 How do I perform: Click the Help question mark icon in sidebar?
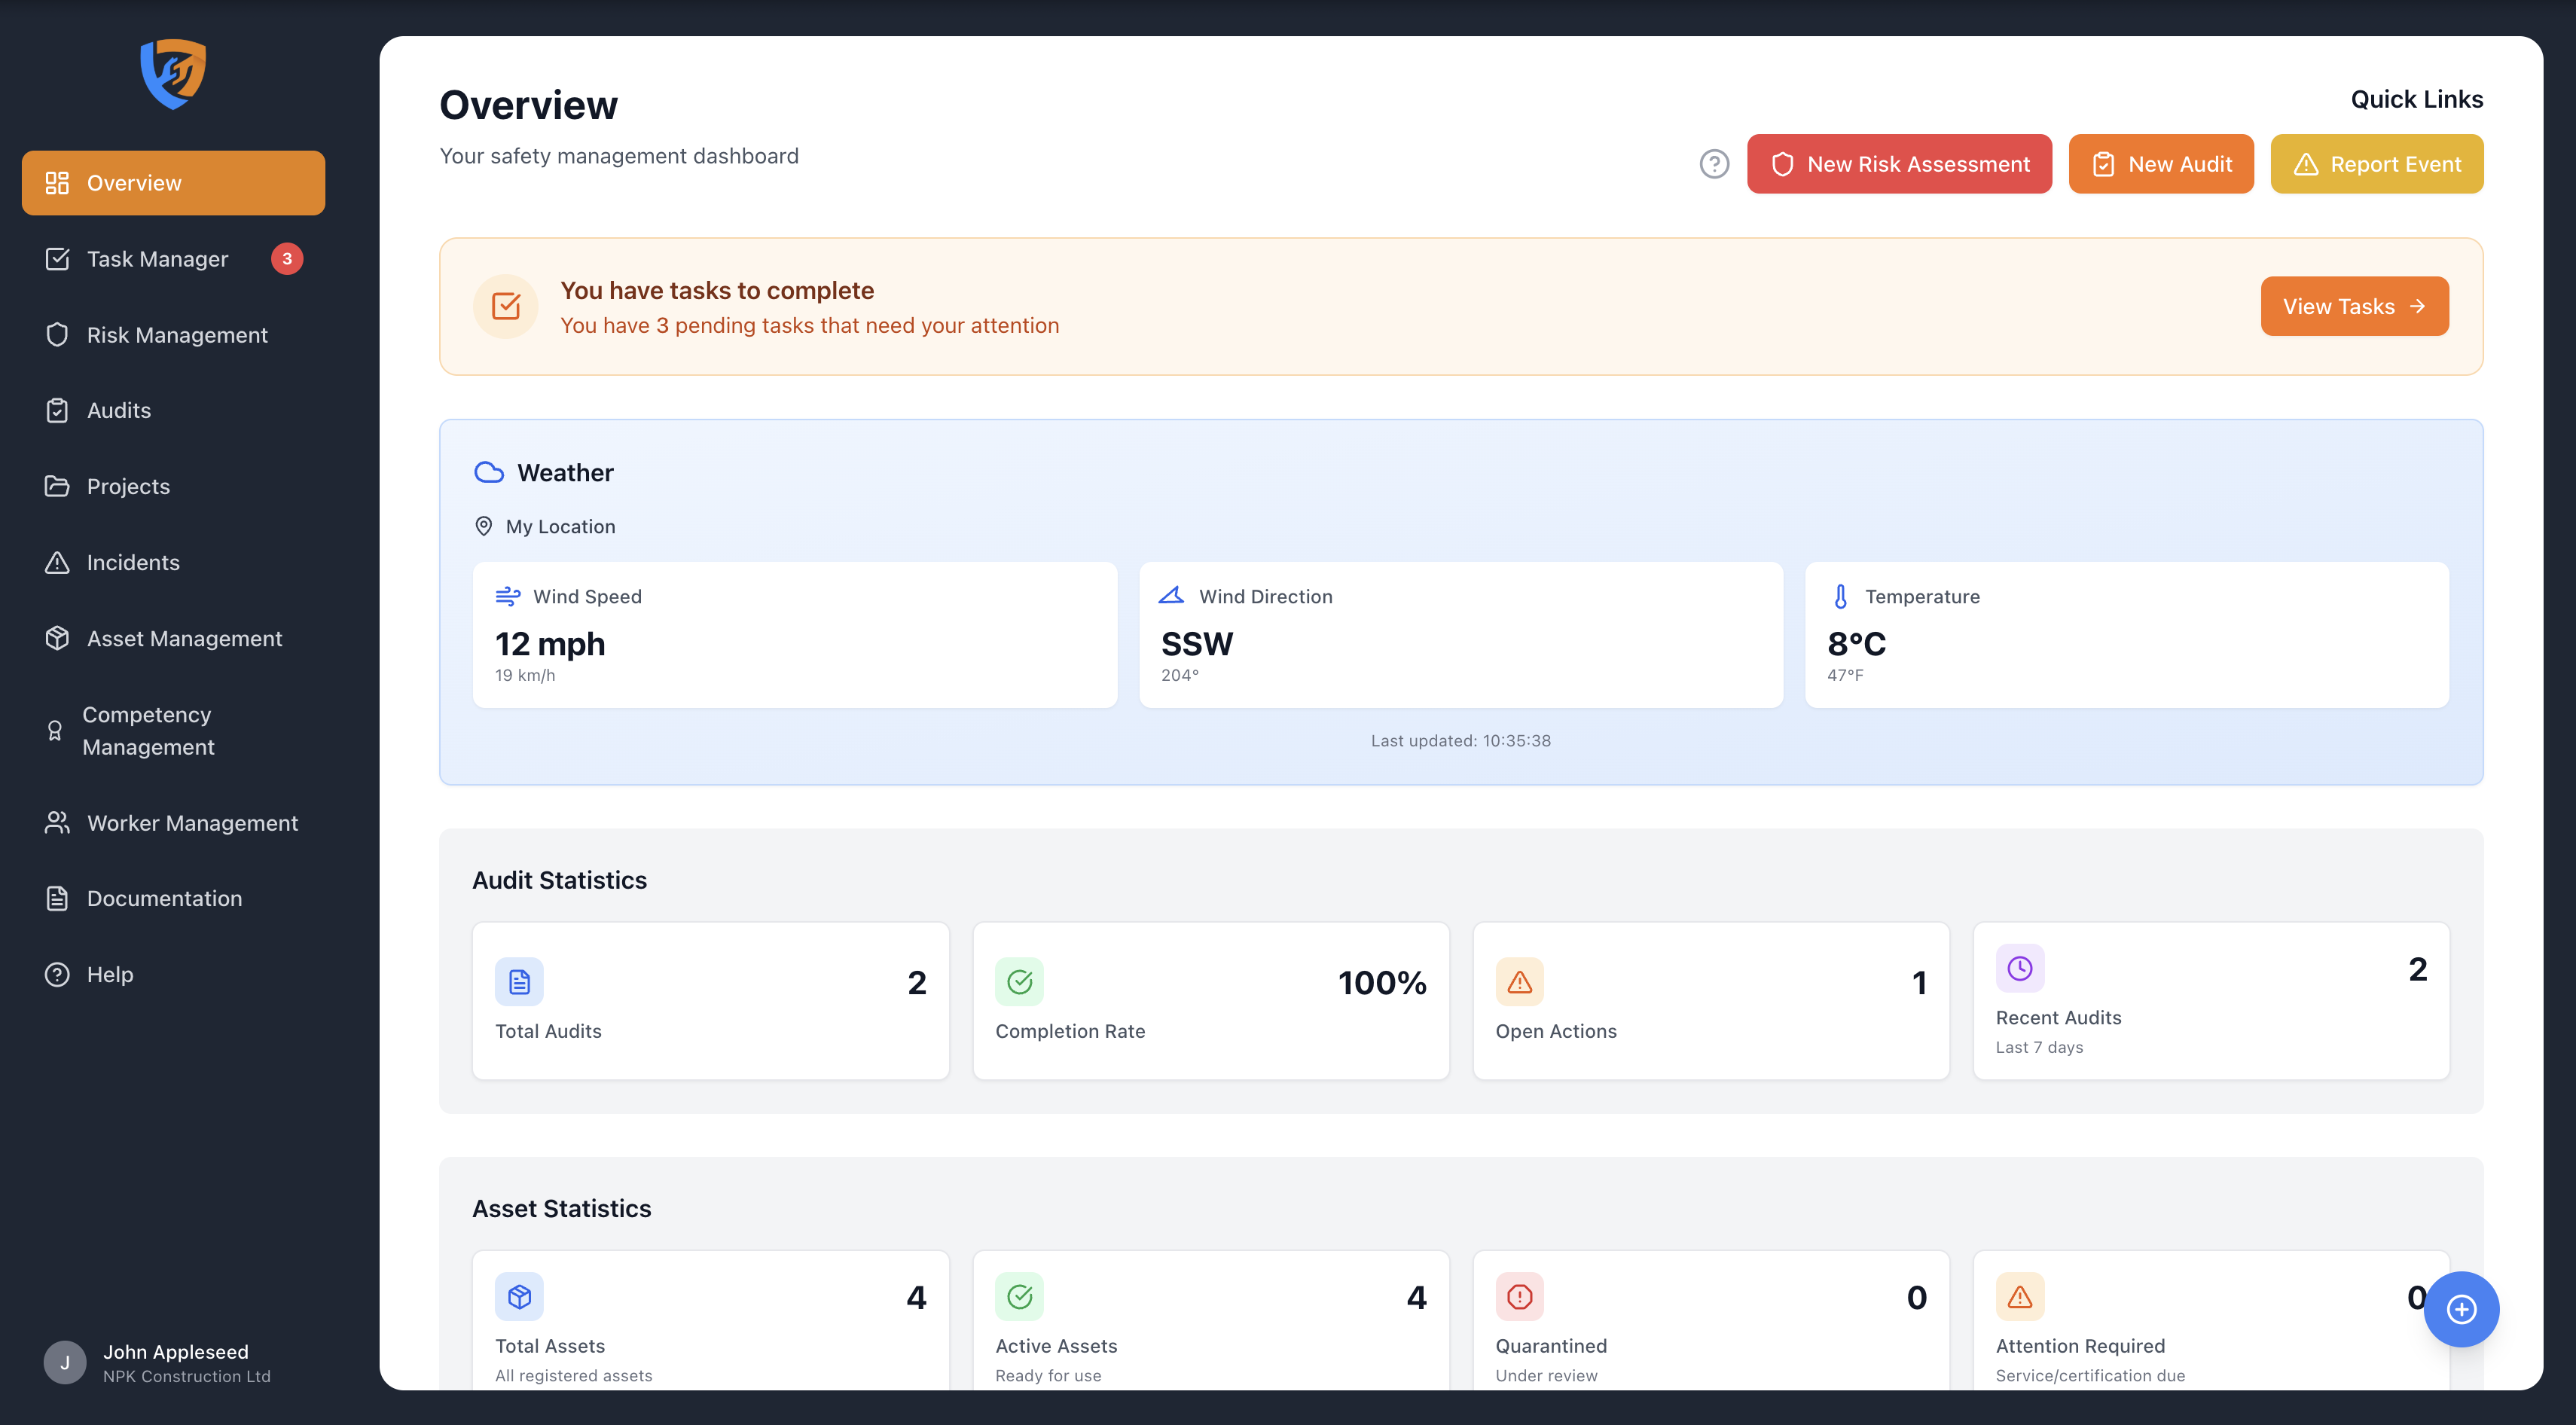57,974
